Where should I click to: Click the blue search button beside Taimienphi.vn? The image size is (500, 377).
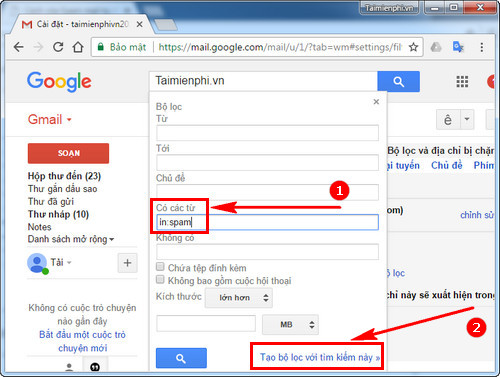pyautogui.click(x=398, y=81)
